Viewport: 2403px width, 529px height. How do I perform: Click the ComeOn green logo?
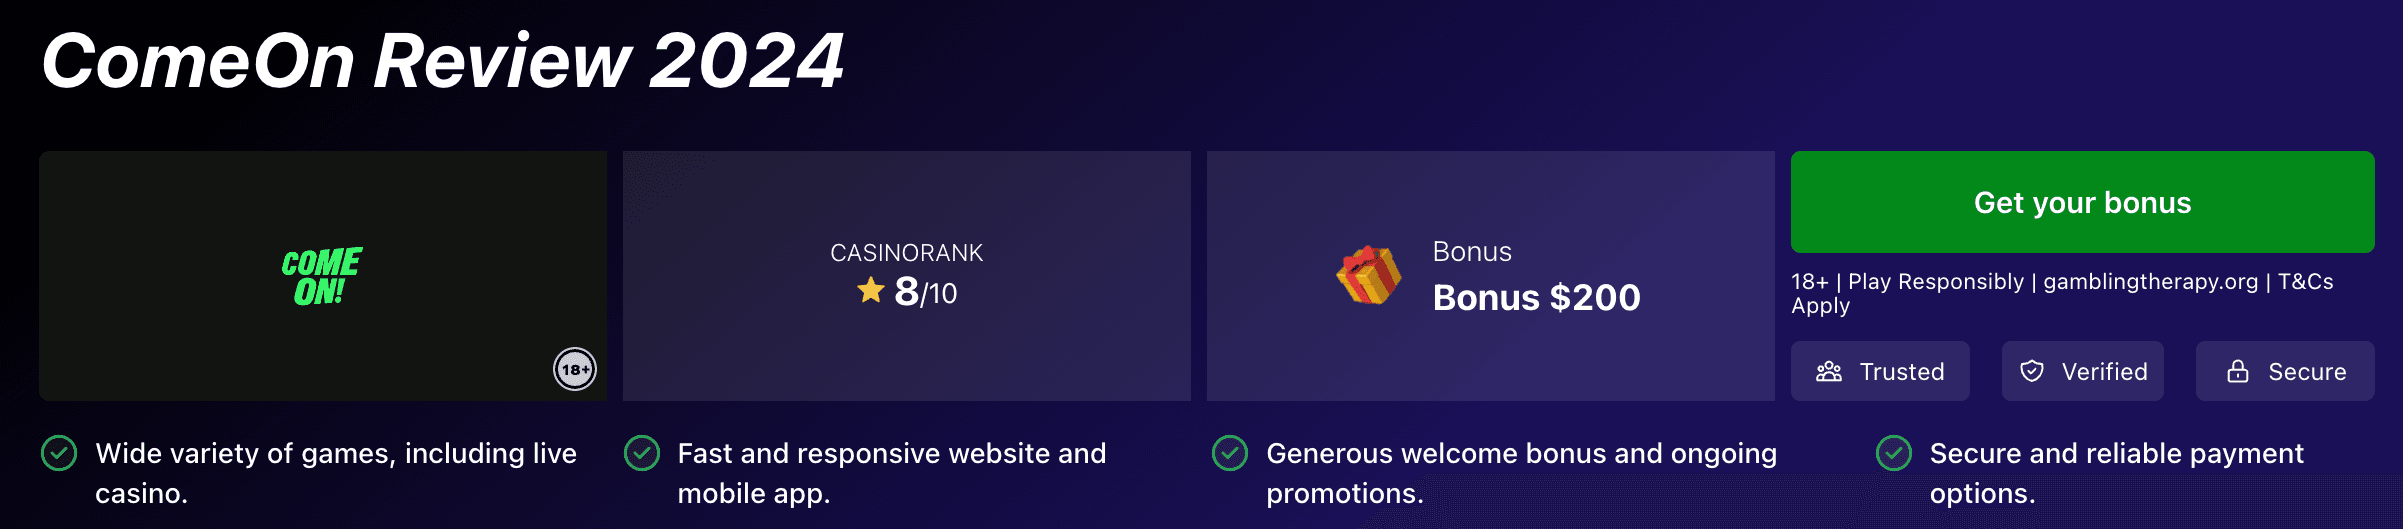321,276
